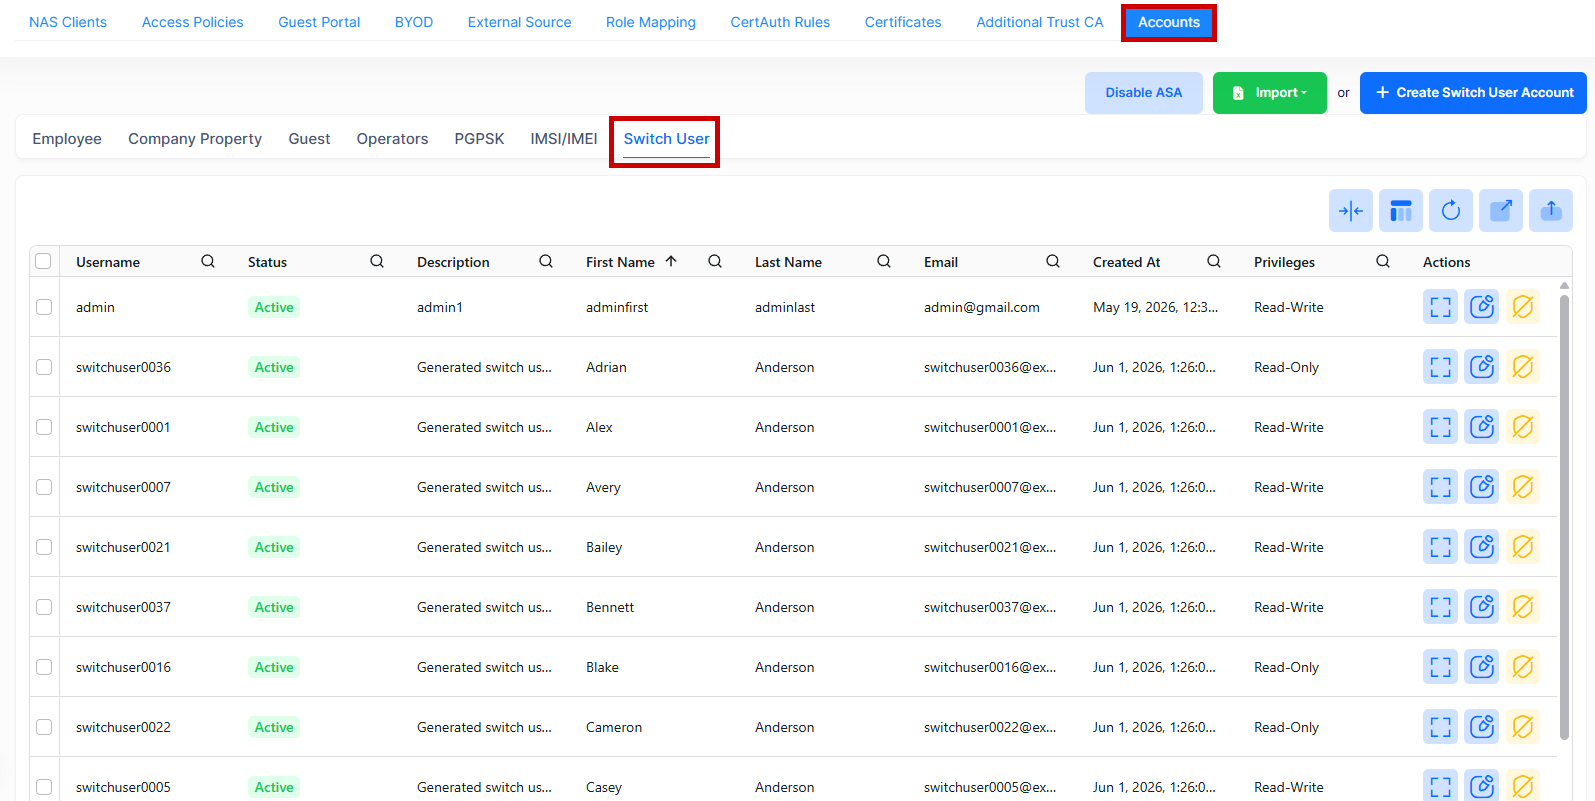
Task: Search the Created At column
Action: (x=1214, y=261)
